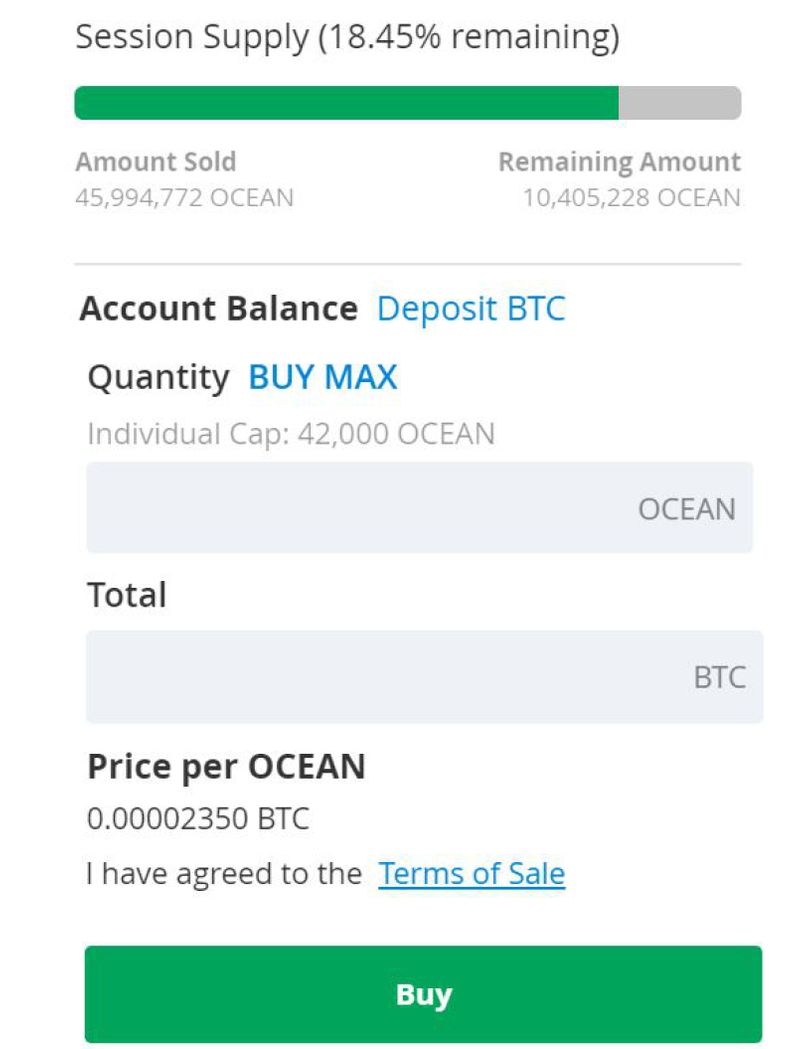Image resolution: width=800 pixels, height=1049 pixels.
Task: Click the Quantity label
Action: [x=158, y=377]
